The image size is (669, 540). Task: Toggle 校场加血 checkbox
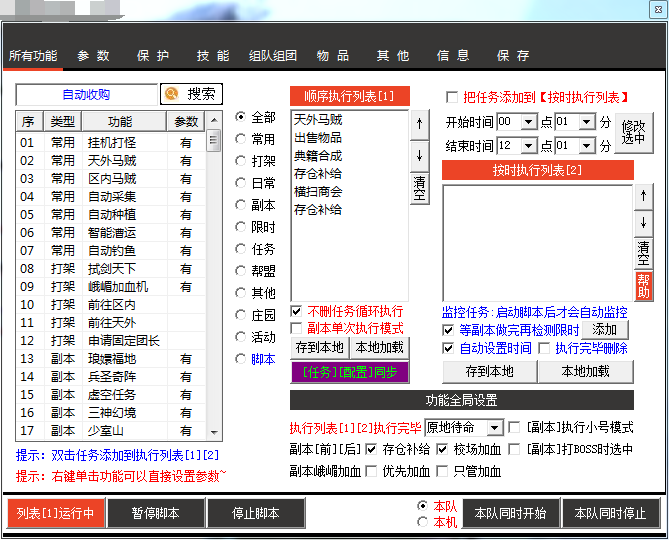click(442, 449)
